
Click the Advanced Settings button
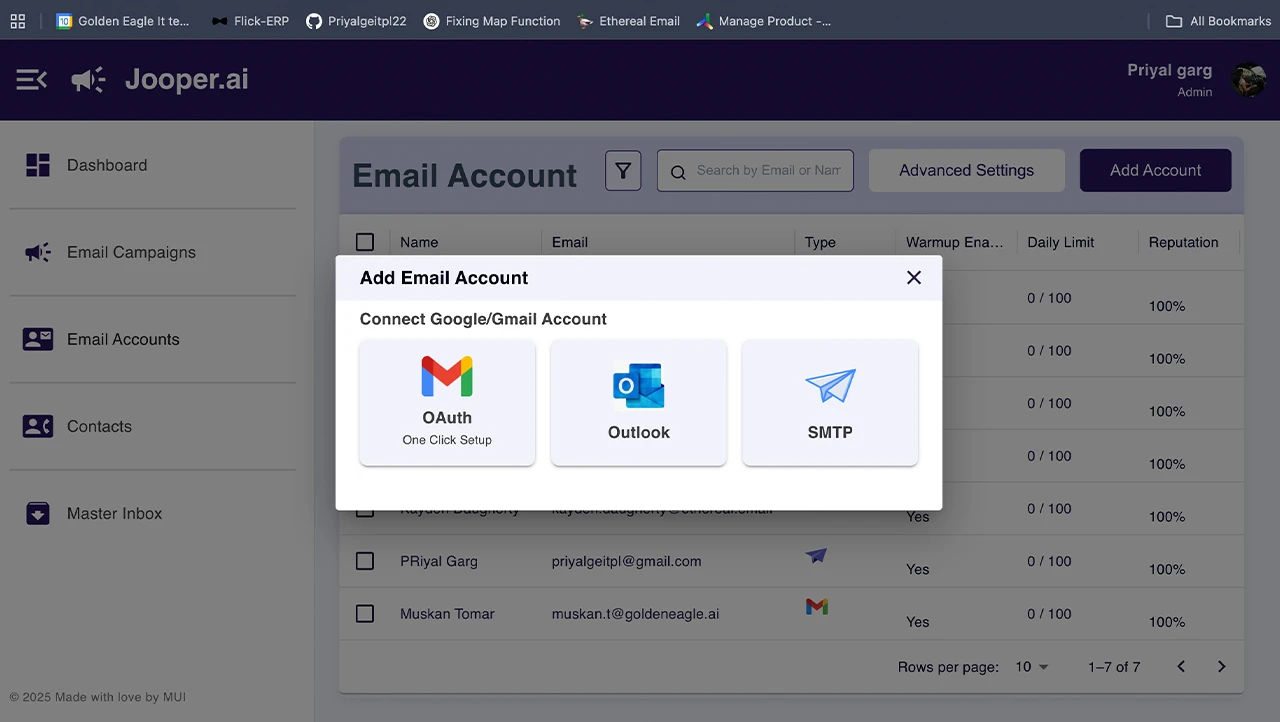966,170
